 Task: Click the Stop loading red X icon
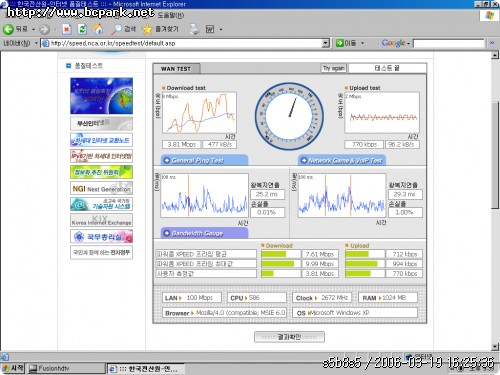[67, 29]
